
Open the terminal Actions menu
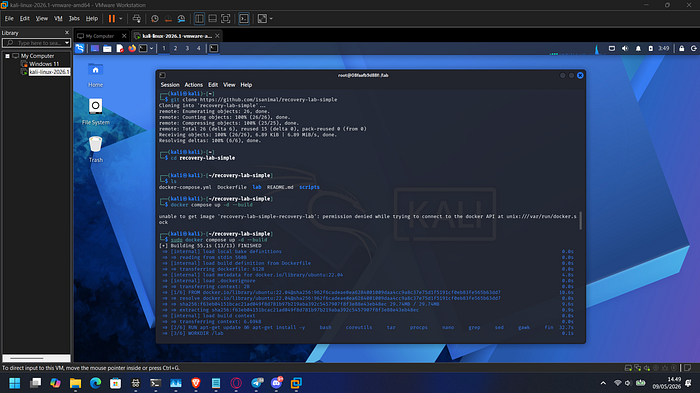tap(193, 85)
